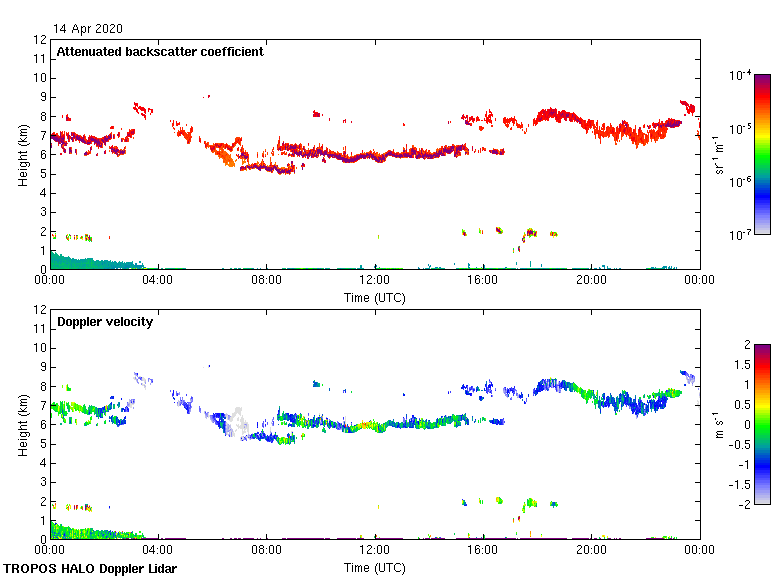
Task: Click the Doppler velocity color bar
Action: click(x=762, y=423)
